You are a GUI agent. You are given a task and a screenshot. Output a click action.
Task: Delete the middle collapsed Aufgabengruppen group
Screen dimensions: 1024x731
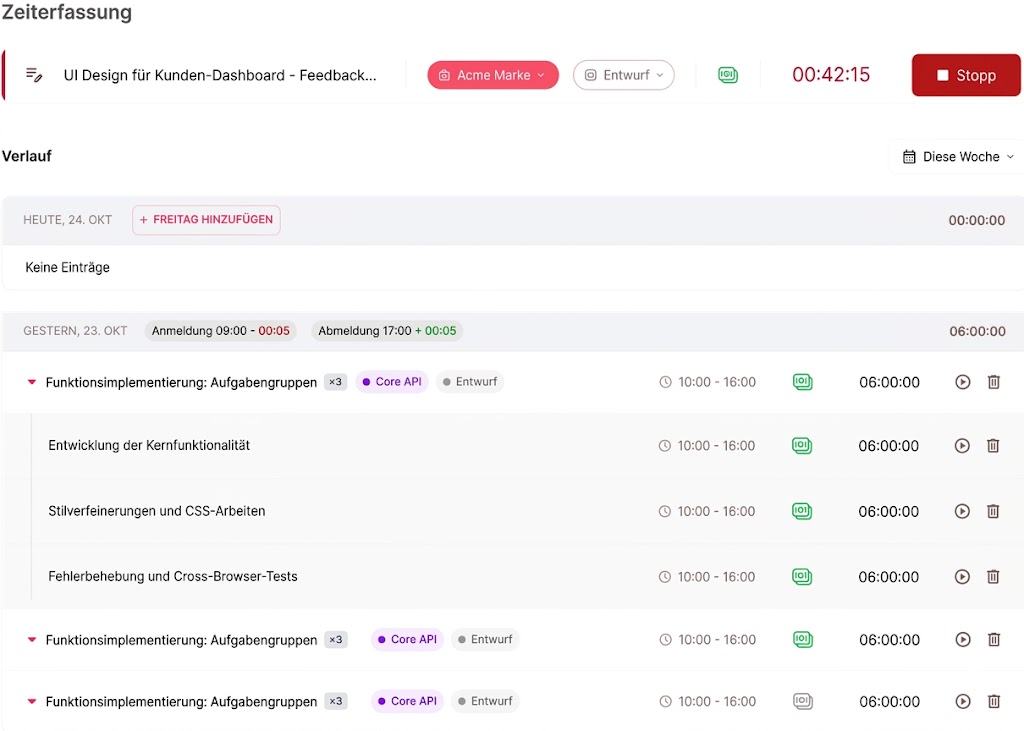[x=993, y=640]
